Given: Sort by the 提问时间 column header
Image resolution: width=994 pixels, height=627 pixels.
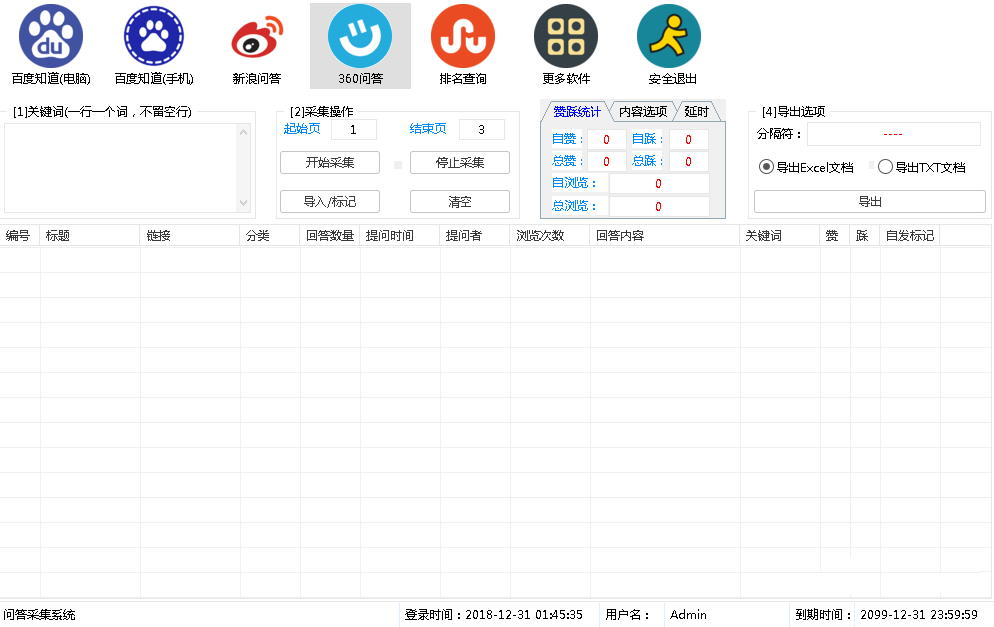Looking at the screenshot, I should click(x=400, y=236).
